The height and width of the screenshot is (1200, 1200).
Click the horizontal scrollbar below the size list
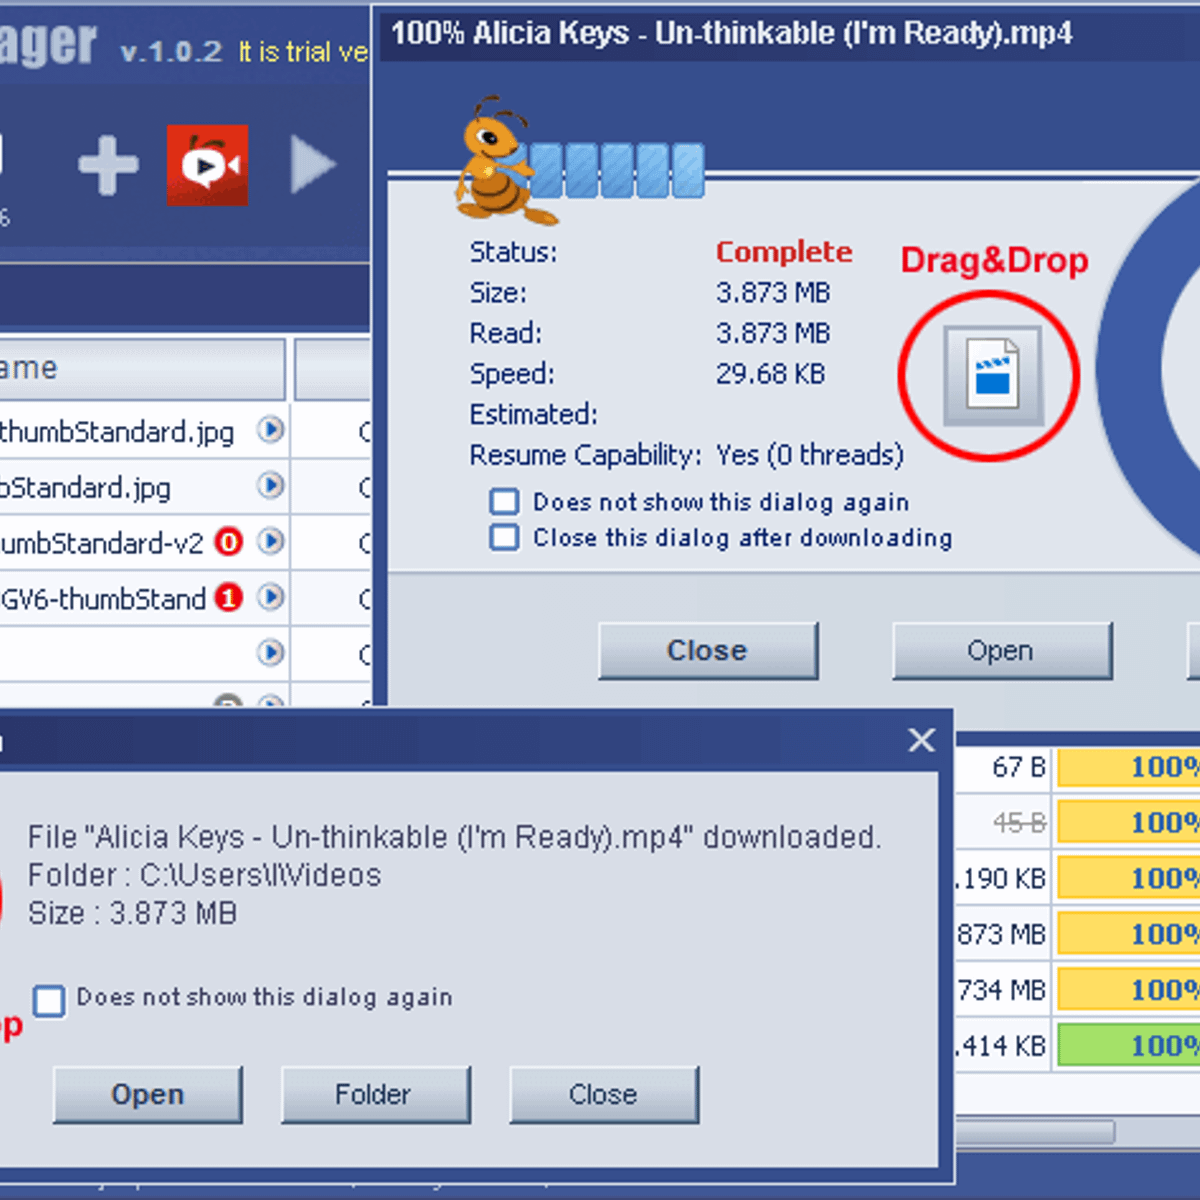[x=1035, y=1131]
